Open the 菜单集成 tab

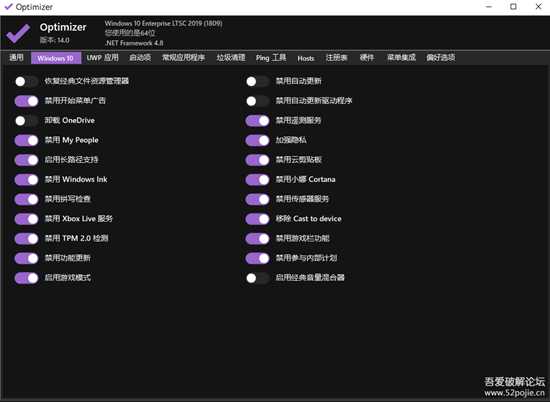coord(401,58)
